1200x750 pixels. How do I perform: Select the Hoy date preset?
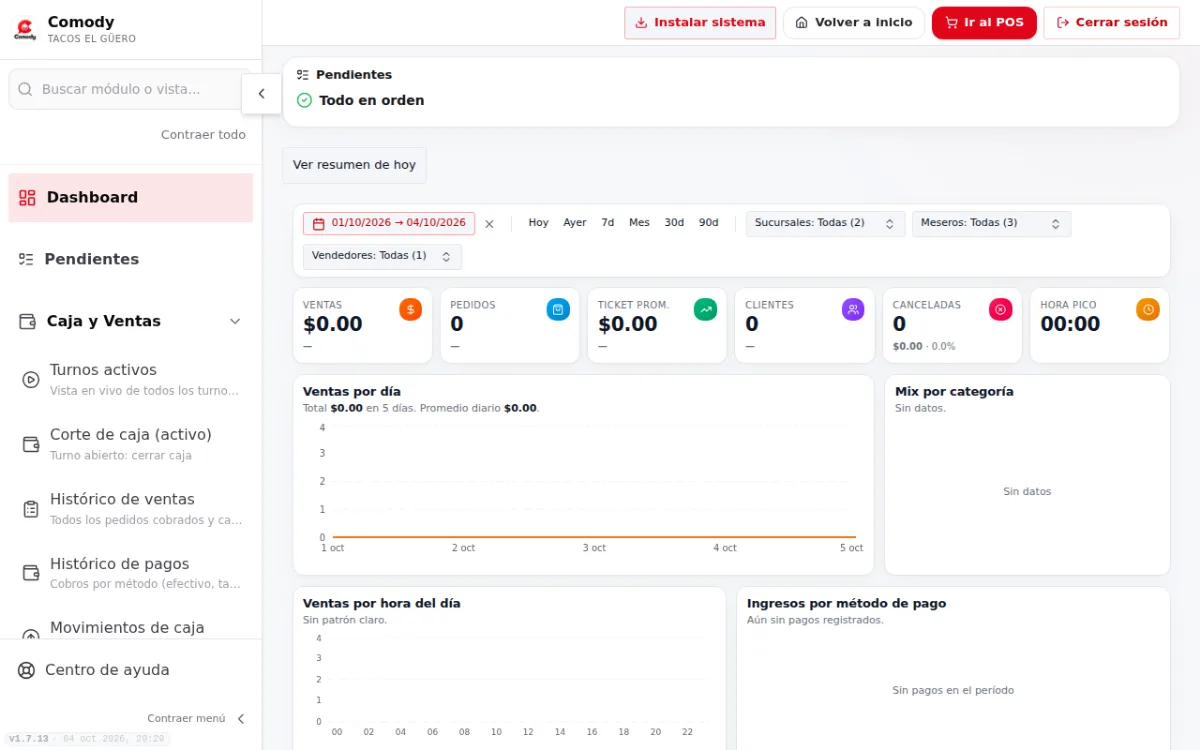(x=538, y=223)
